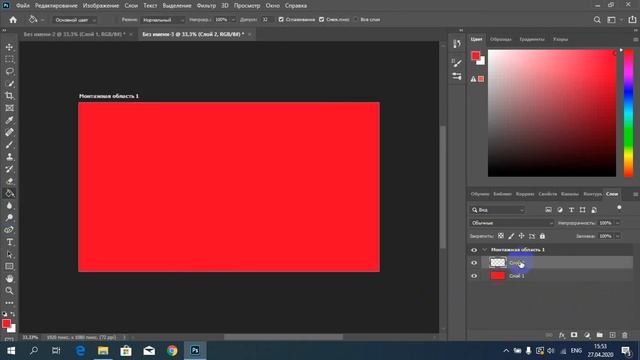Select the Eyedropper tool
Viewport: 640px width, 360px height.
point(9,120)
